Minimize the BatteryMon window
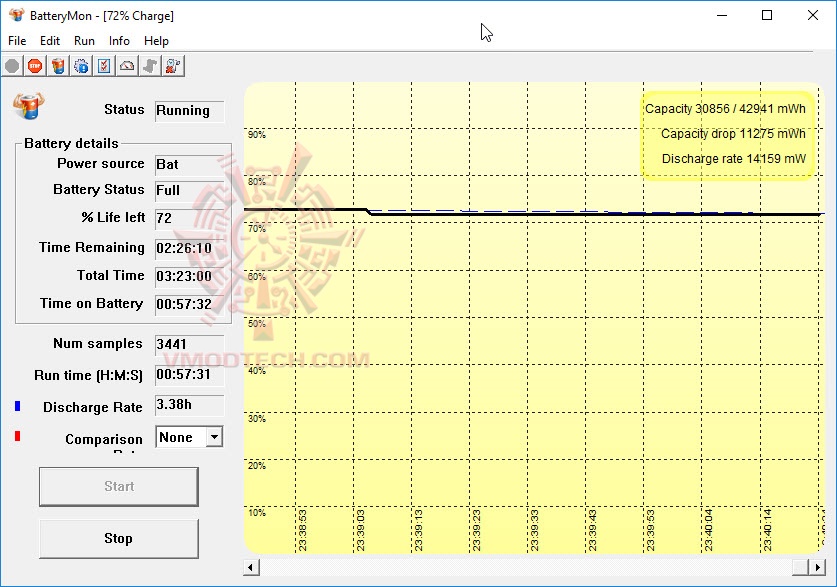The image size is (837, 587). [722, 15]
